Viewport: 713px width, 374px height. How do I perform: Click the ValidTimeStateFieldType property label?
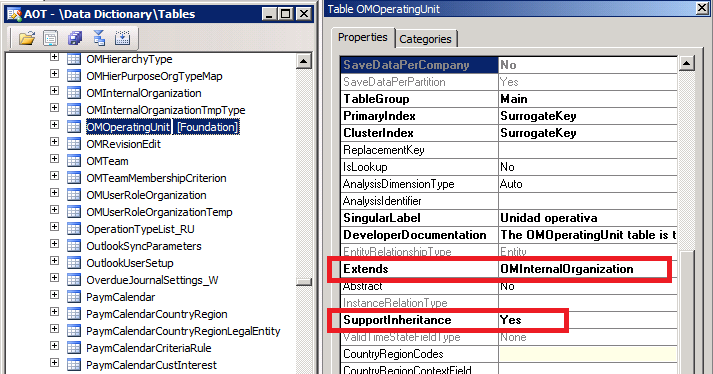click(x=402, y=337)
